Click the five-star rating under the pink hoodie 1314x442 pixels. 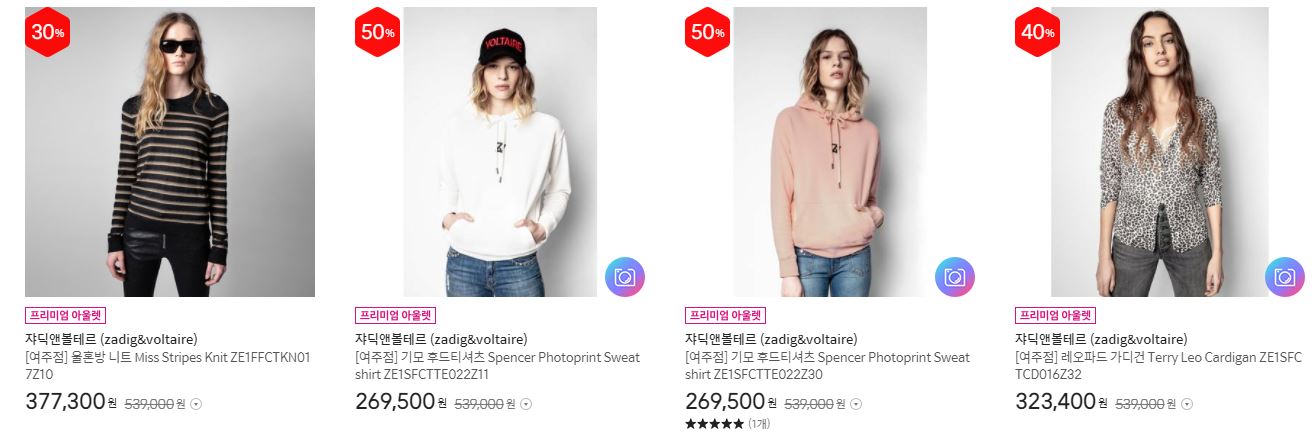pos(714,424)
